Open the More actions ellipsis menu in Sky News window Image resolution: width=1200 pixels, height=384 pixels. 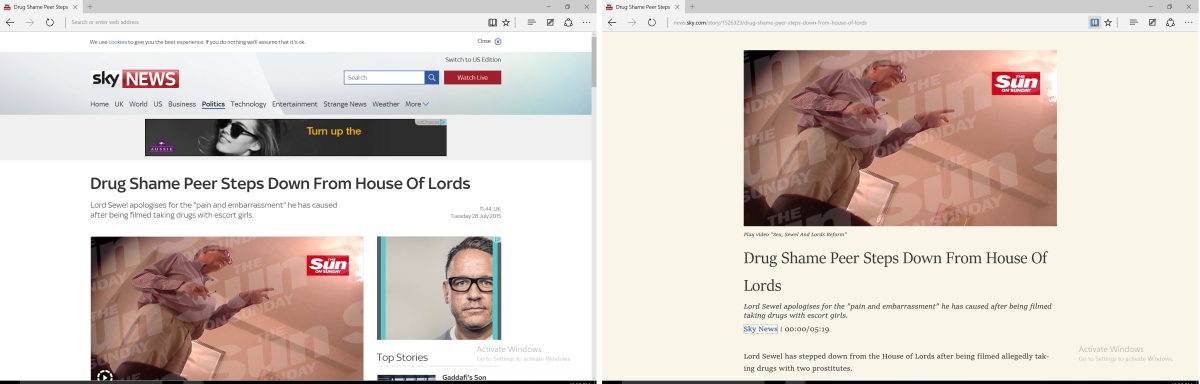(586, 22)
